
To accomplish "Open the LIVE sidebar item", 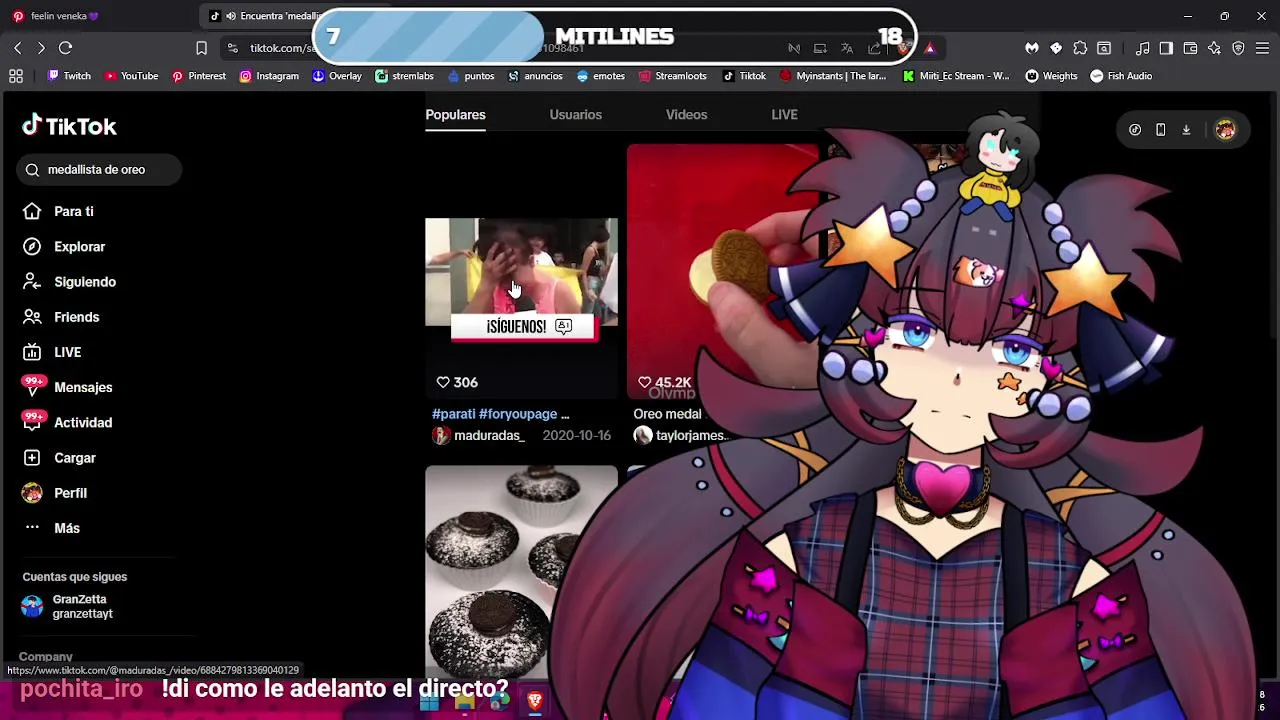I will pos(53,352).
